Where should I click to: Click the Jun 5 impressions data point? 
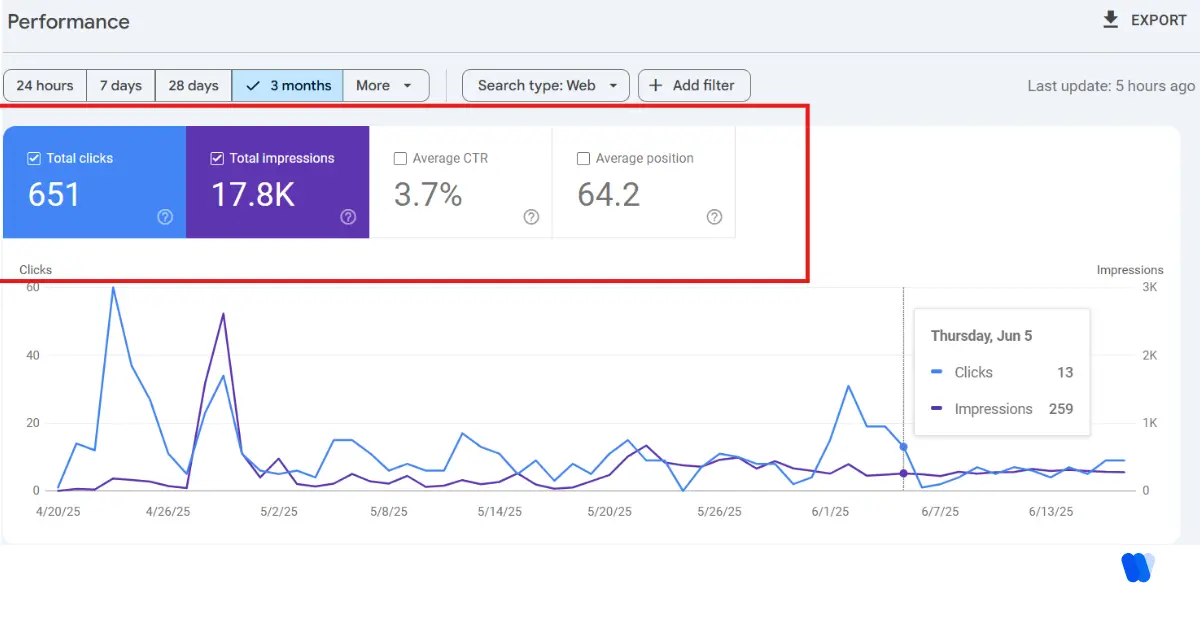point(903,473)
